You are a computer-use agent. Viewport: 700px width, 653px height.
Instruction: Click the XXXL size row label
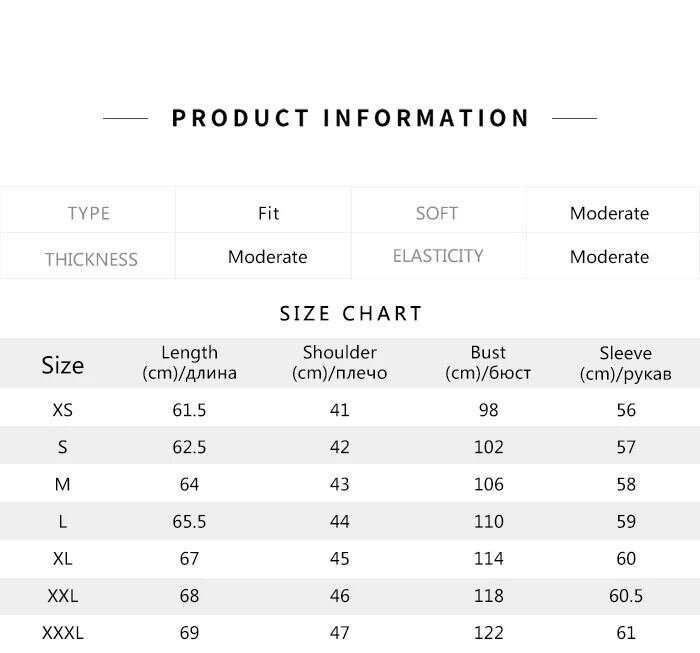[x=62, y=633]
